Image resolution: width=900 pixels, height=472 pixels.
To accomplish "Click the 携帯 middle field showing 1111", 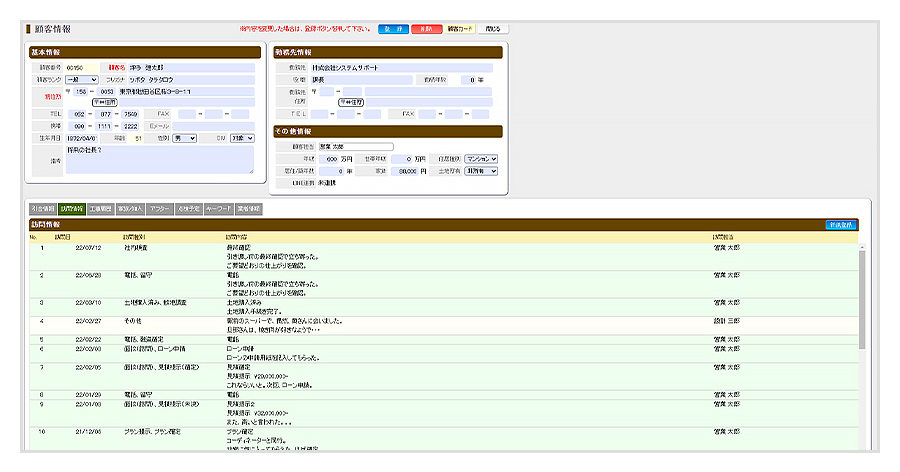I will point(103,126).
